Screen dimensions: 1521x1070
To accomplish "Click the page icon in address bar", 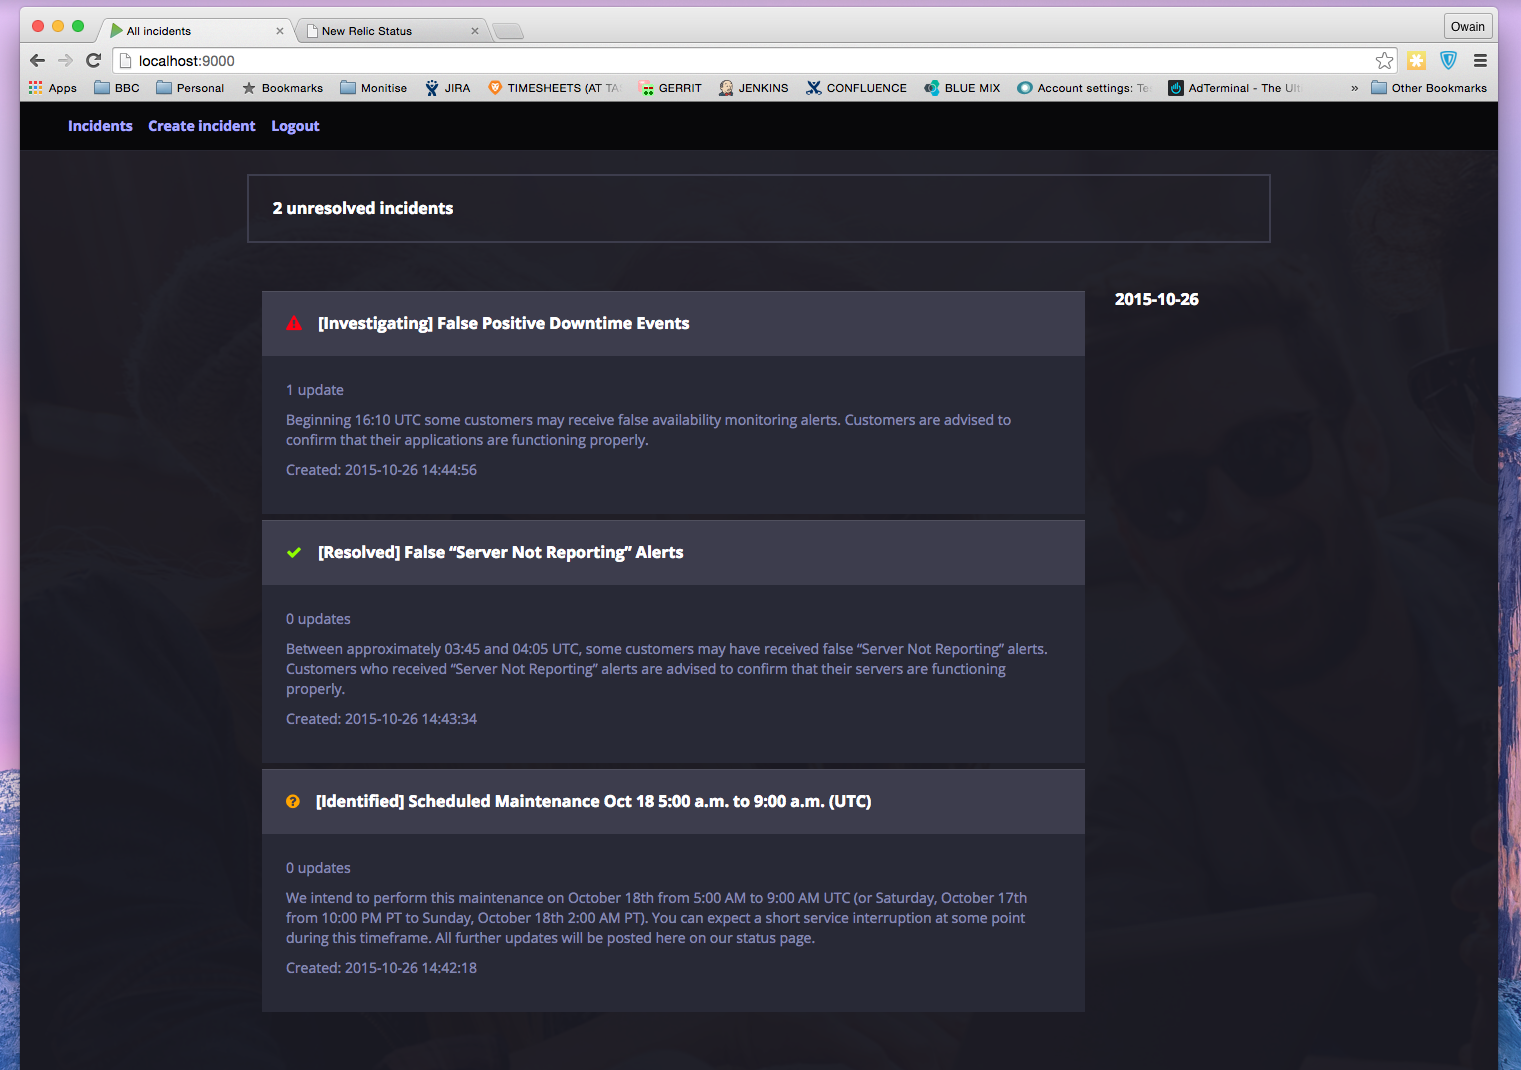I will pyautogui.click(x=126, y=61).
